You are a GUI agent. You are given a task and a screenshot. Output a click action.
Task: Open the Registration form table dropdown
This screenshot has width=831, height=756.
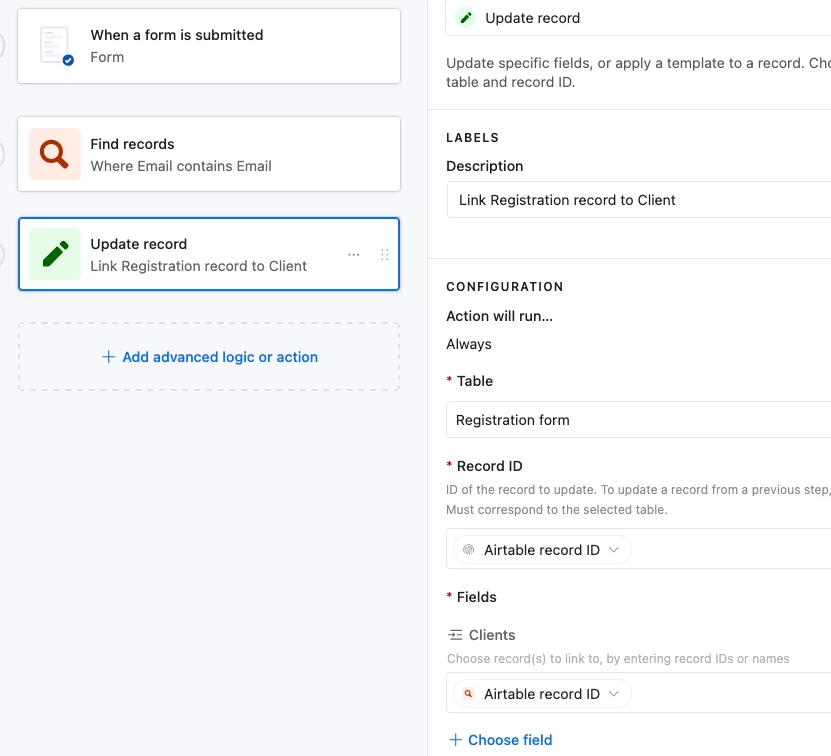coord(640,420)
